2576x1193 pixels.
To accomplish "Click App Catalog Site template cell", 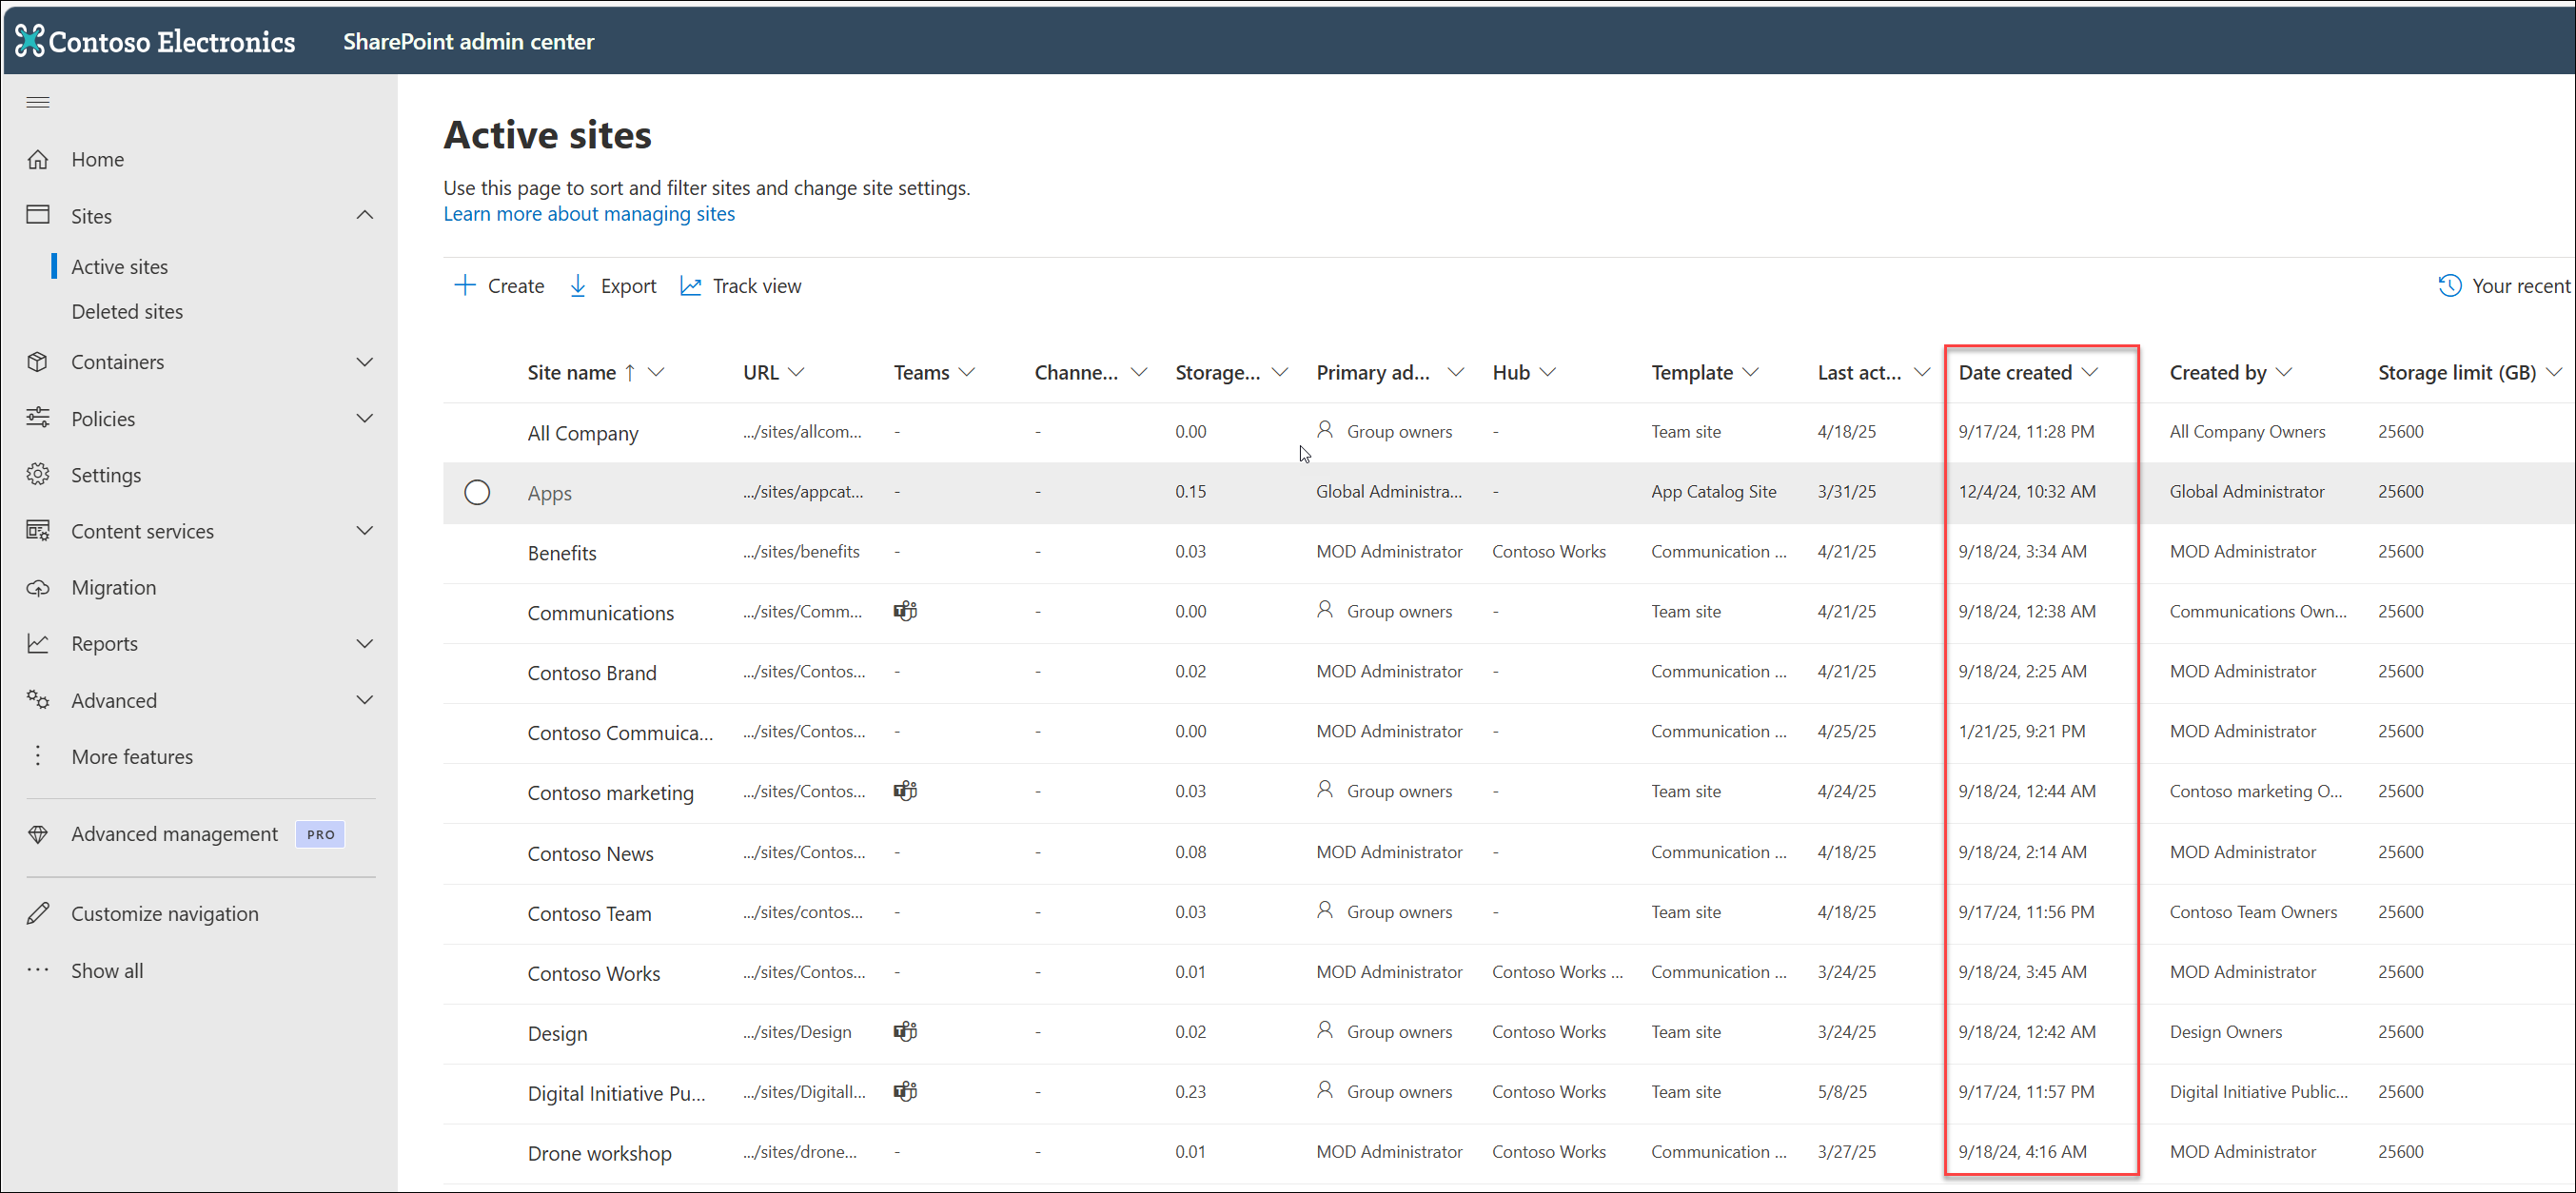I will tap(1714, 491).
